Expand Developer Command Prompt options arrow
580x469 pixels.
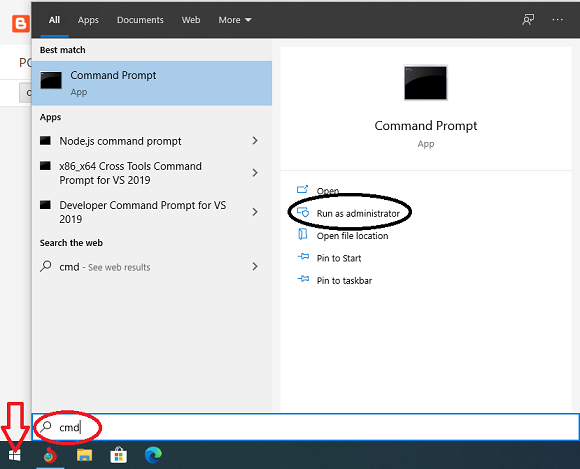click(x=255, y=212)
